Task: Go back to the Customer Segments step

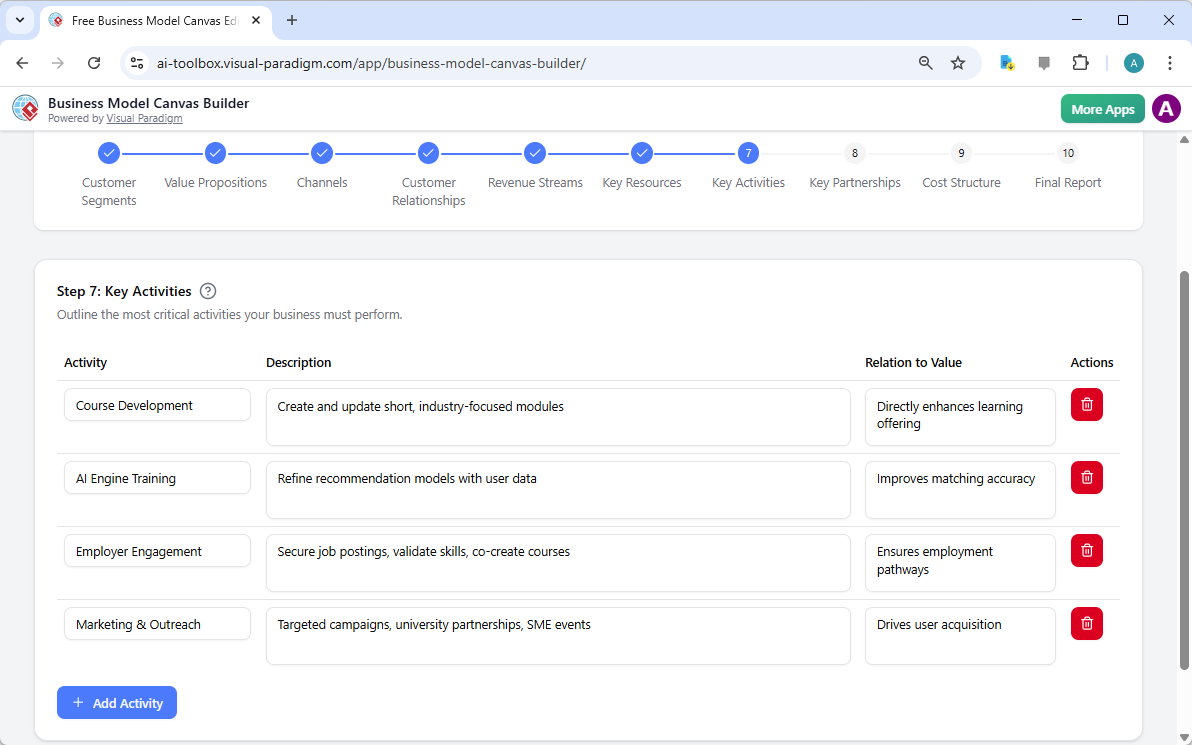Action: pyautogui.click(x=108, y=153)
